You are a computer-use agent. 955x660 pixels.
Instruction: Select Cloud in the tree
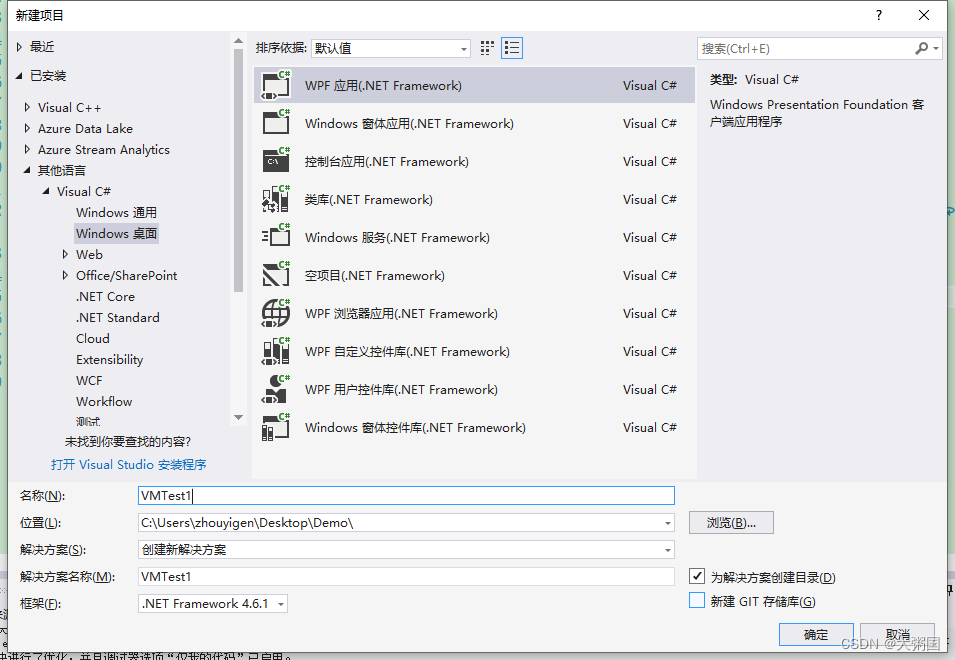(93, 339)
